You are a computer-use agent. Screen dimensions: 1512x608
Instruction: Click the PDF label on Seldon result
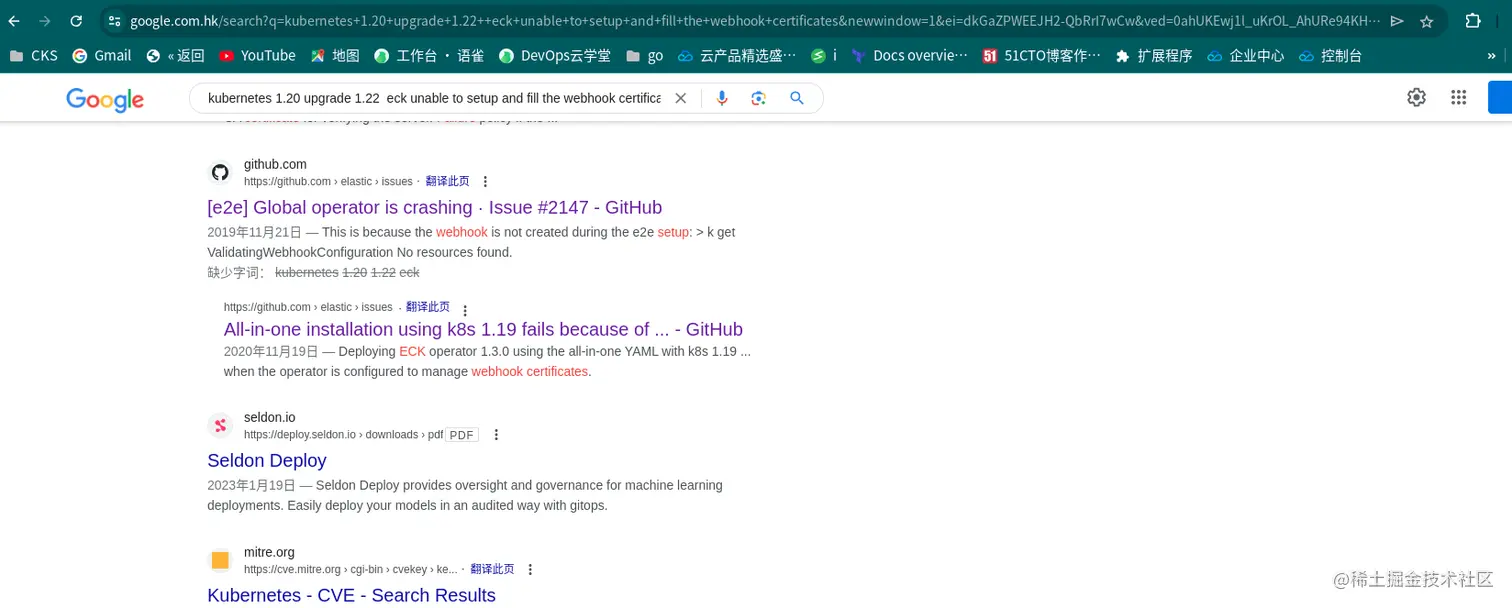tap(462, 435)
